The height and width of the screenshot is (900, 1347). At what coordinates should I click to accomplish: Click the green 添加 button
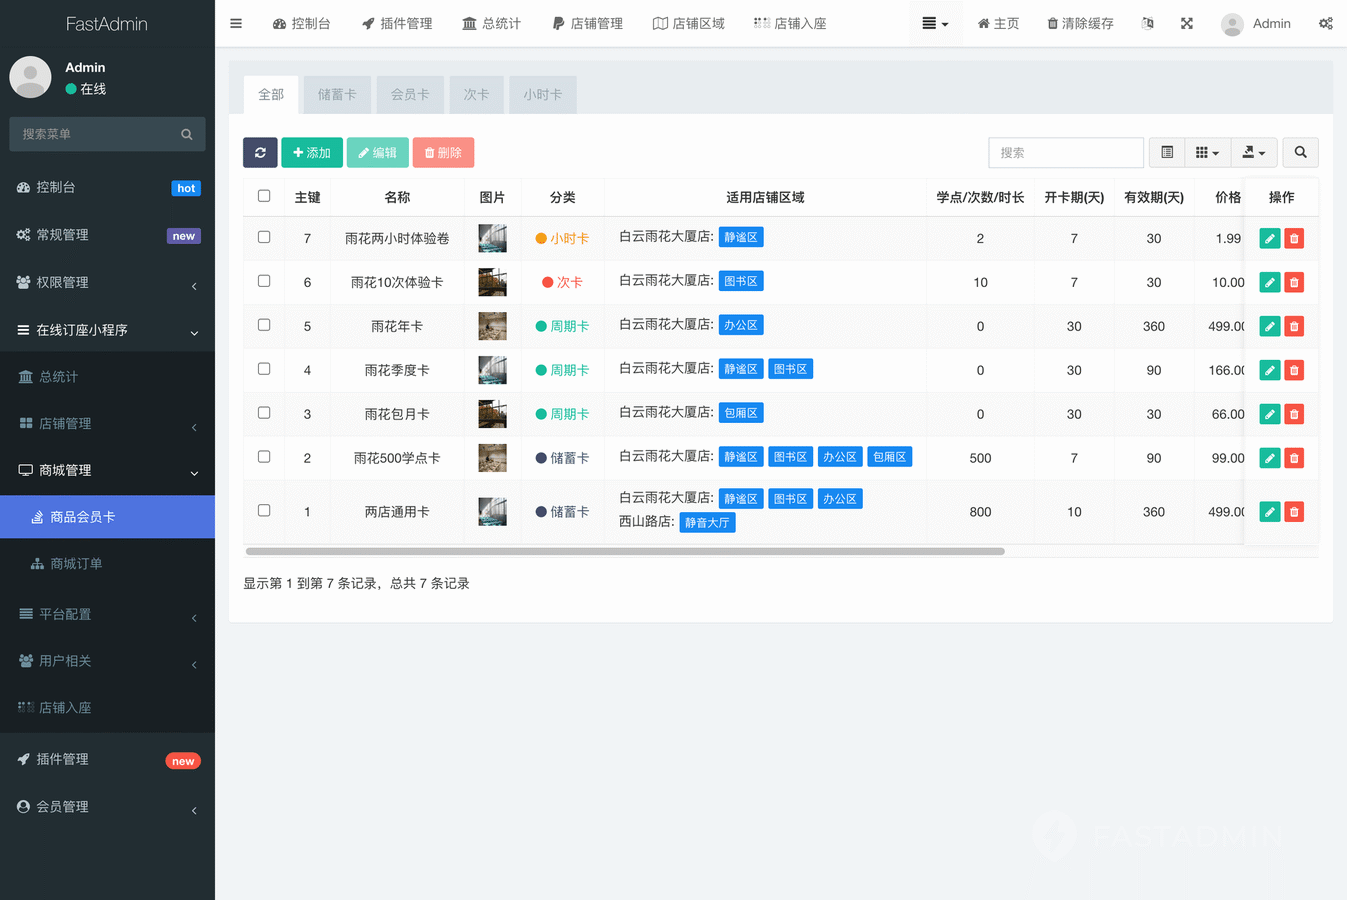coord(312,153)
